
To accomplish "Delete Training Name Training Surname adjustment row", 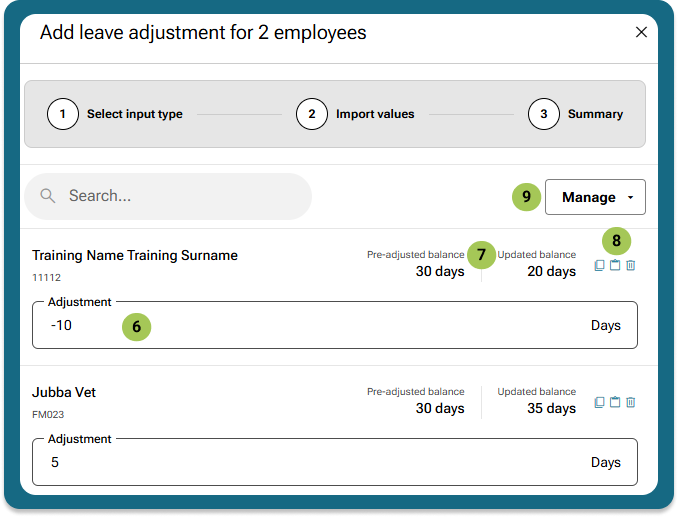I will (630, 265).
